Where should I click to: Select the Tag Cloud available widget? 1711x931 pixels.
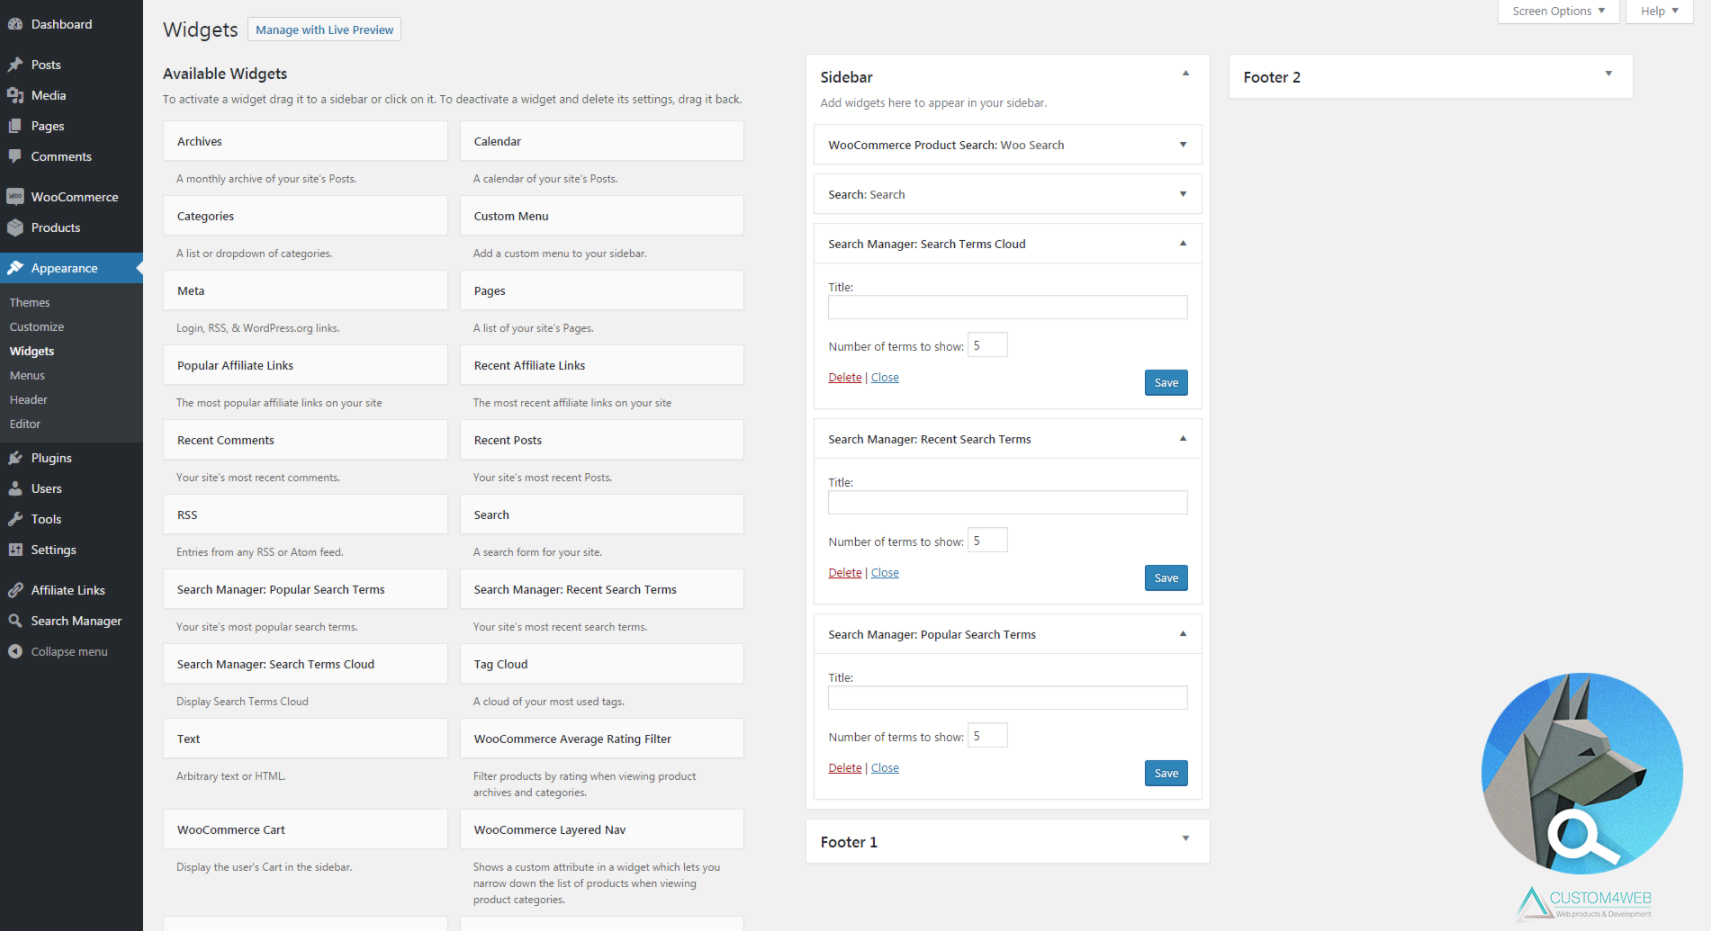pyautogui.click(x=601, y=664)
